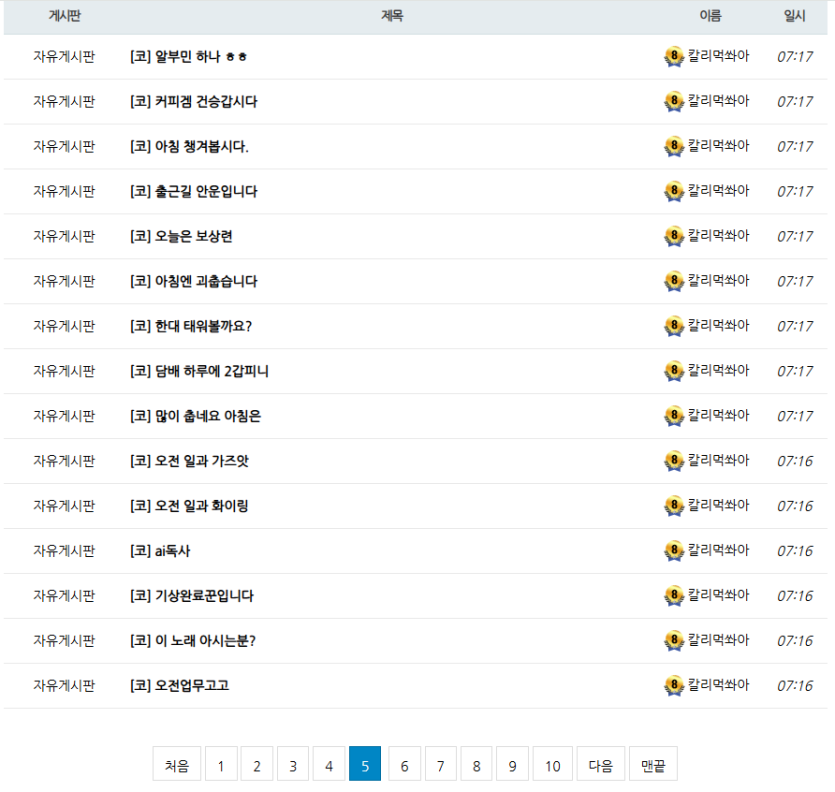
Task: Click the 이름 column header
Action: click(x=710, y=16)
